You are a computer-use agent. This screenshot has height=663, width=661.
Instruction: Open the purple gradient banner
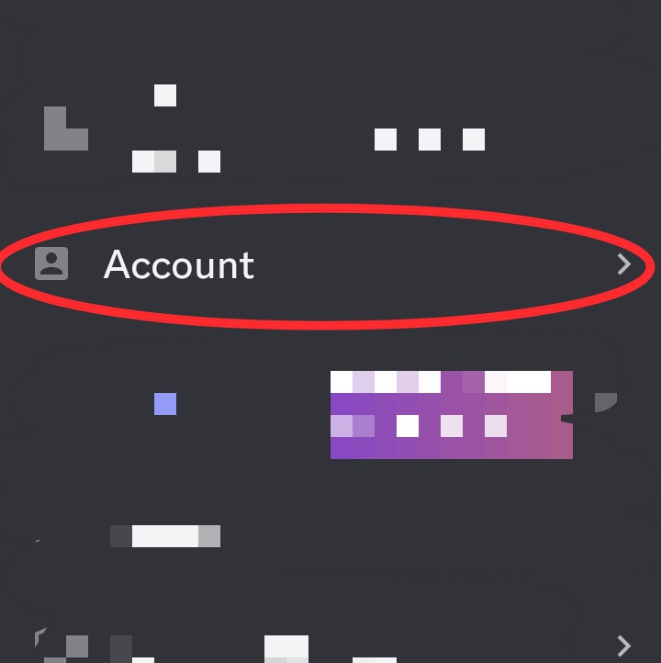(451, 415)
